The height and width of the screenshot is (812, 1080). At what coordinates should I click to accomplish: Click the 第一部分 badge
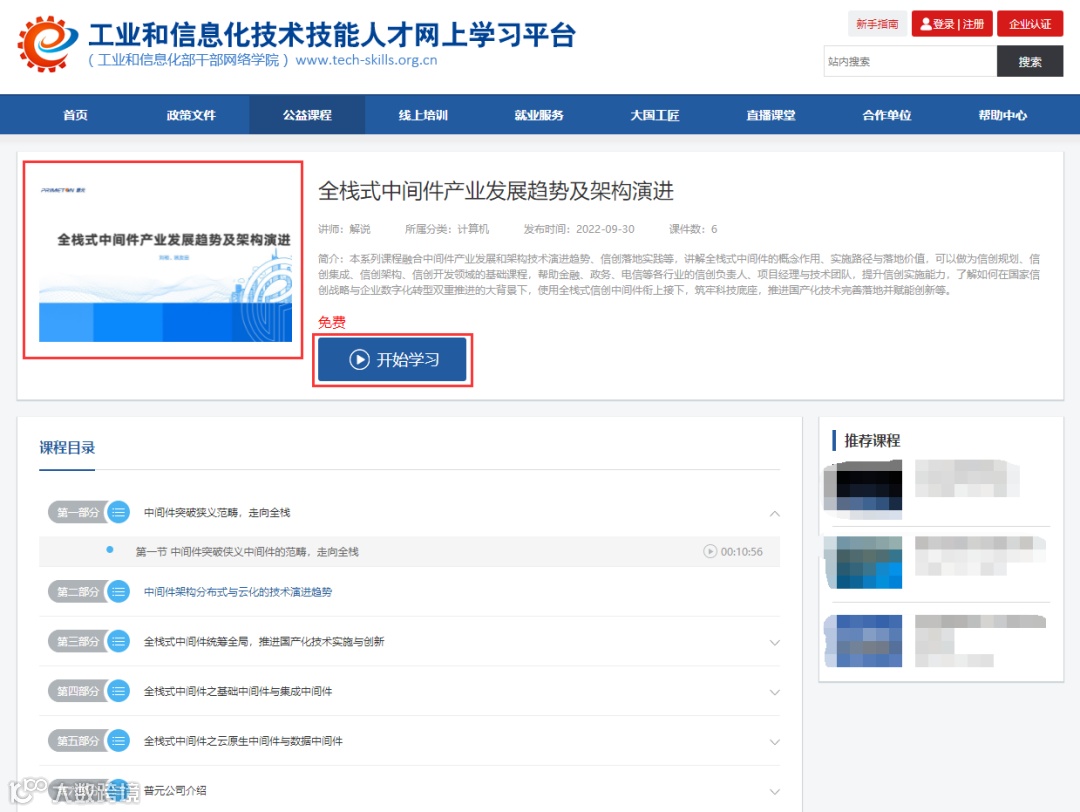click(77, 512)
